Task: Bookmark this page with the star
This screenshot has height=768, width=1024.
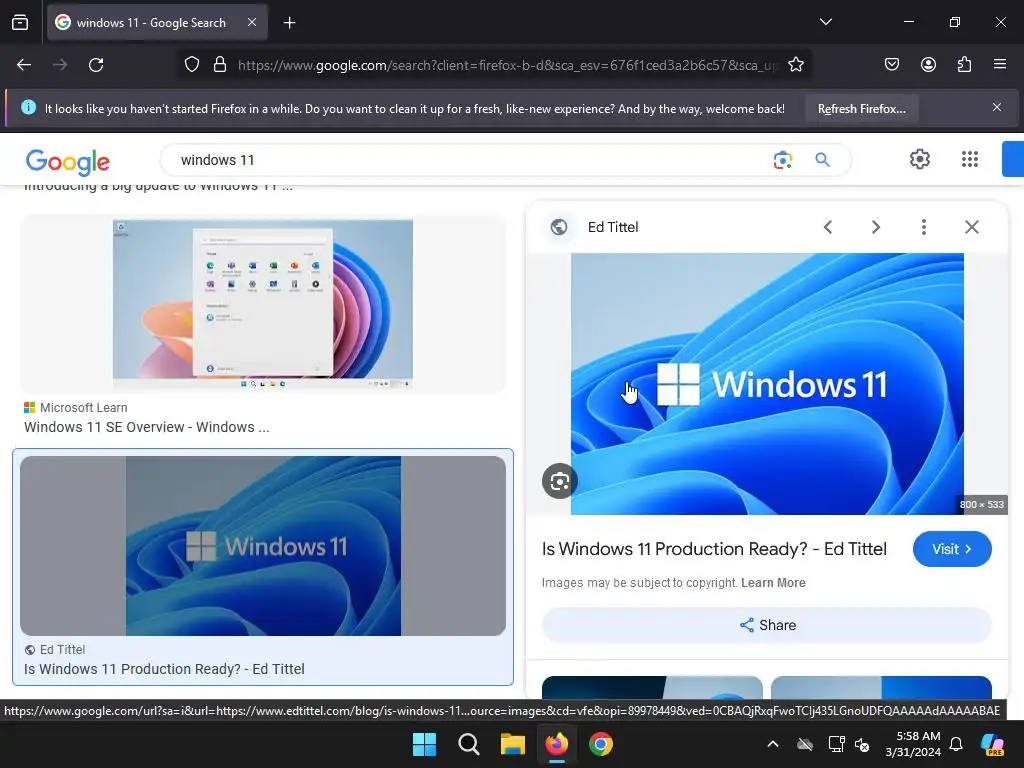Action: tap(795, 65)
